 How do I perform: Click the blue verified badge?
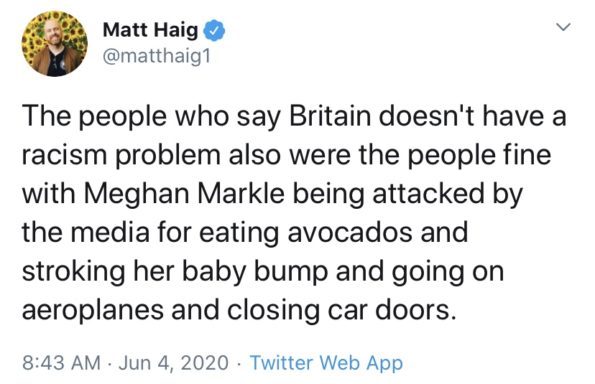215,31
